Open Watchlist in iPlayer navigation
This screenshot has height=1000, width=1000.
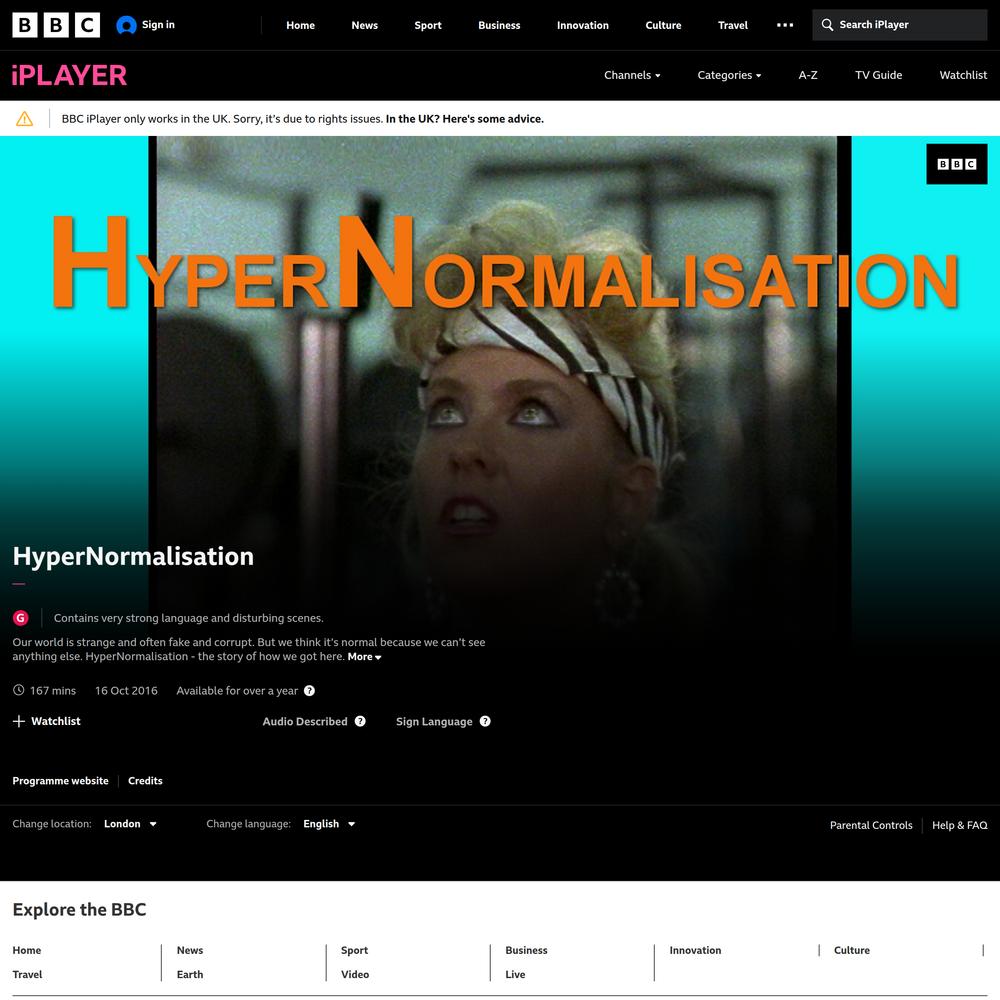tap(963, 75)
